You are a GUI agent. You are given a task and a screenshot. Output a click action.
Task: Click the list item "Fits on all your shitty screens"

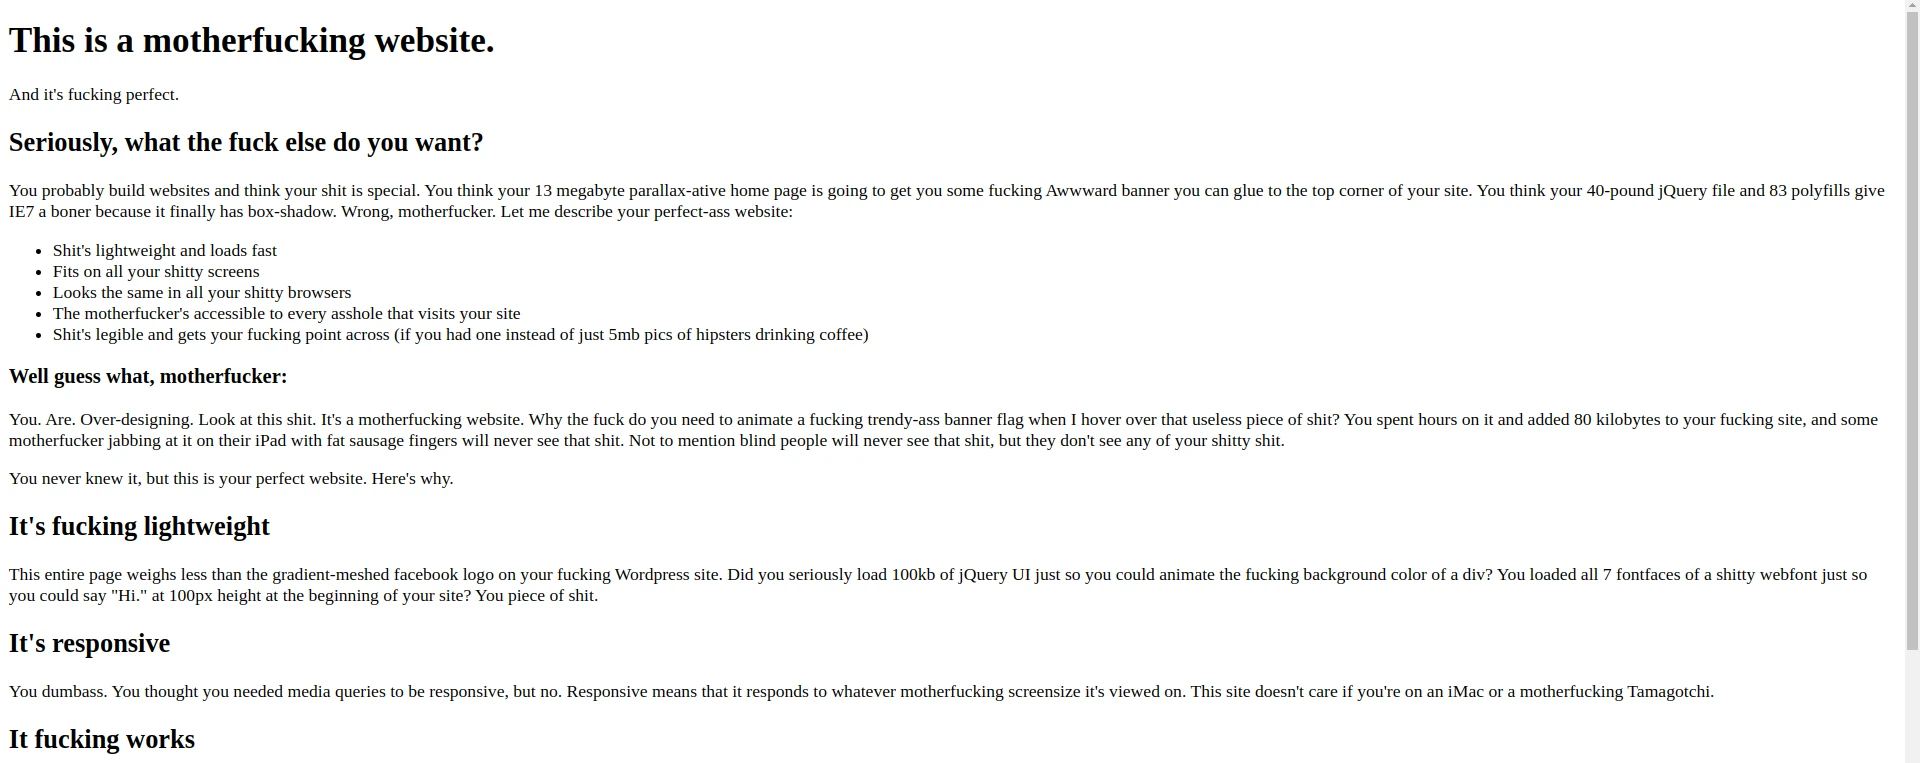(x=156, y=272)
